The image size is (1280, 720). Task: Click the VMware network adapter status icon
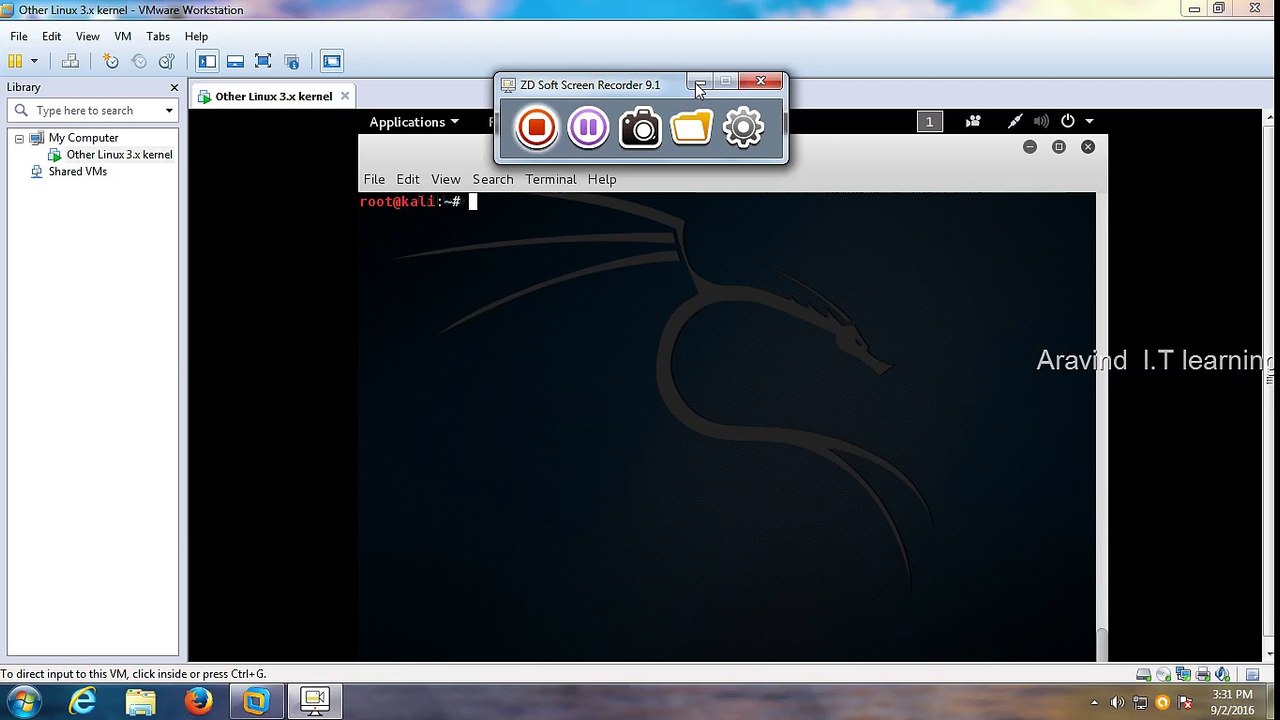pos(1183,675)
